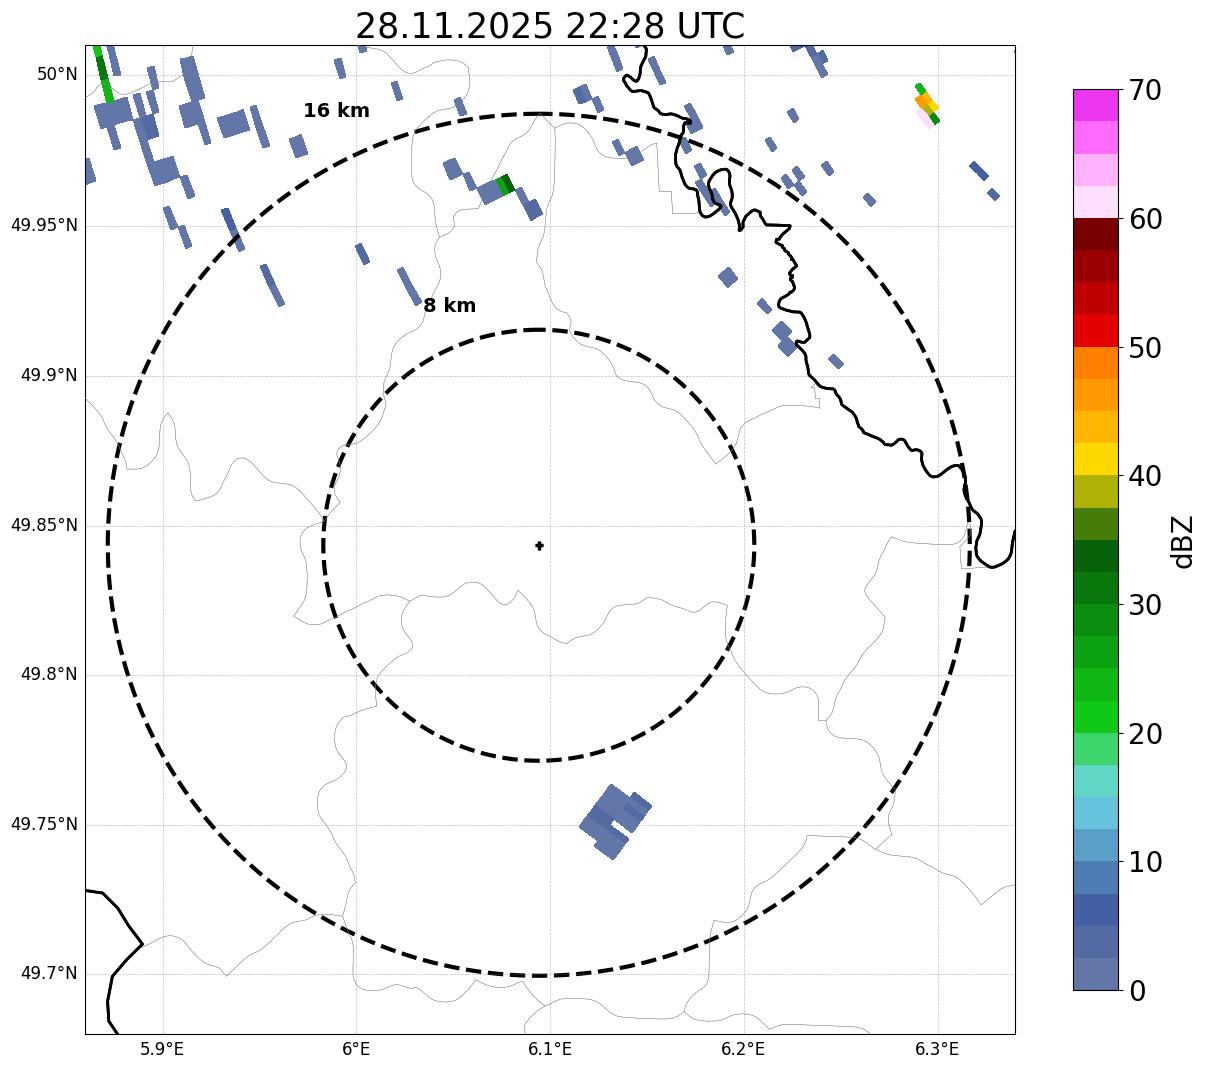
Task: Click the colorbar tick label "60"
Action: coord(1145,219)
